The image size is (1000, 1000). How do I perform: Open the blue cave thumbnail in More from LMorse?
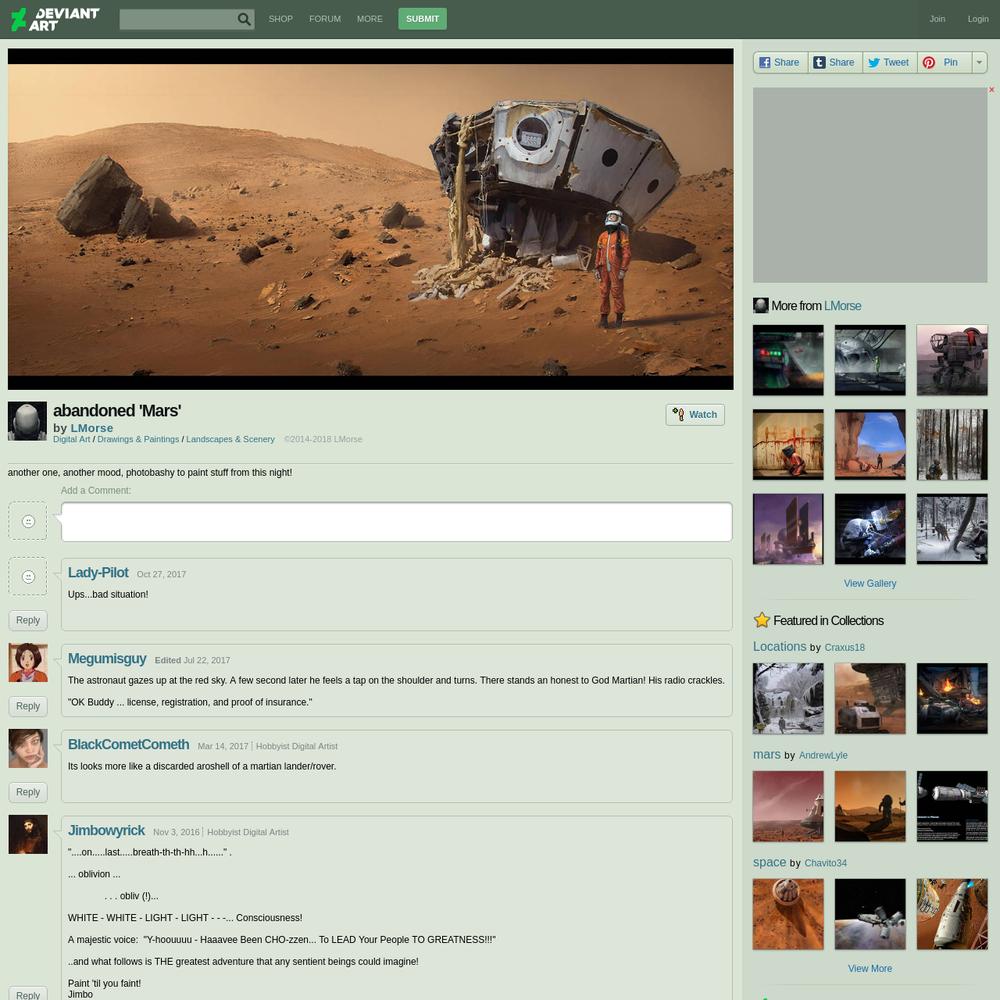pos(870,445)
